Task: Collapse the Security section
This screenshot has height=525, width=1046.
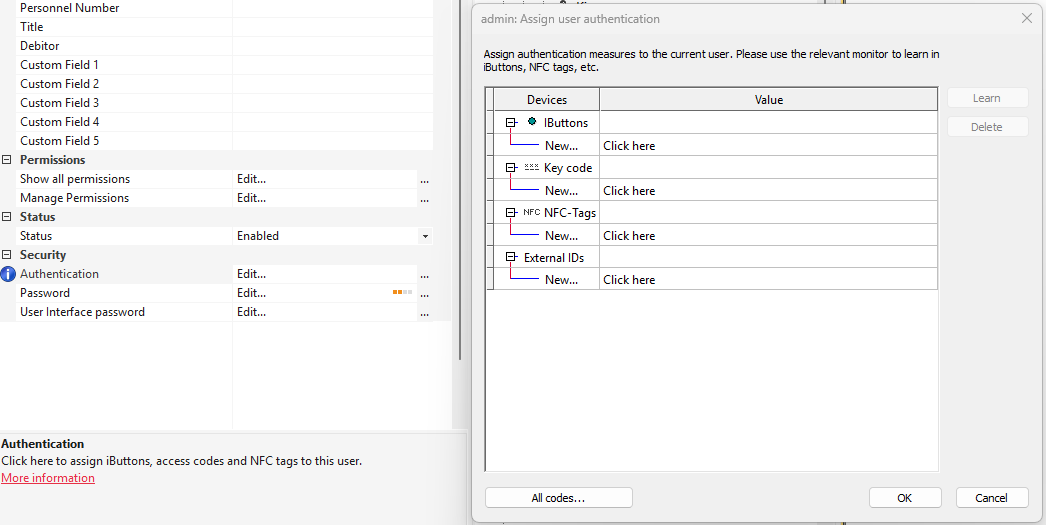Action: 7,255
